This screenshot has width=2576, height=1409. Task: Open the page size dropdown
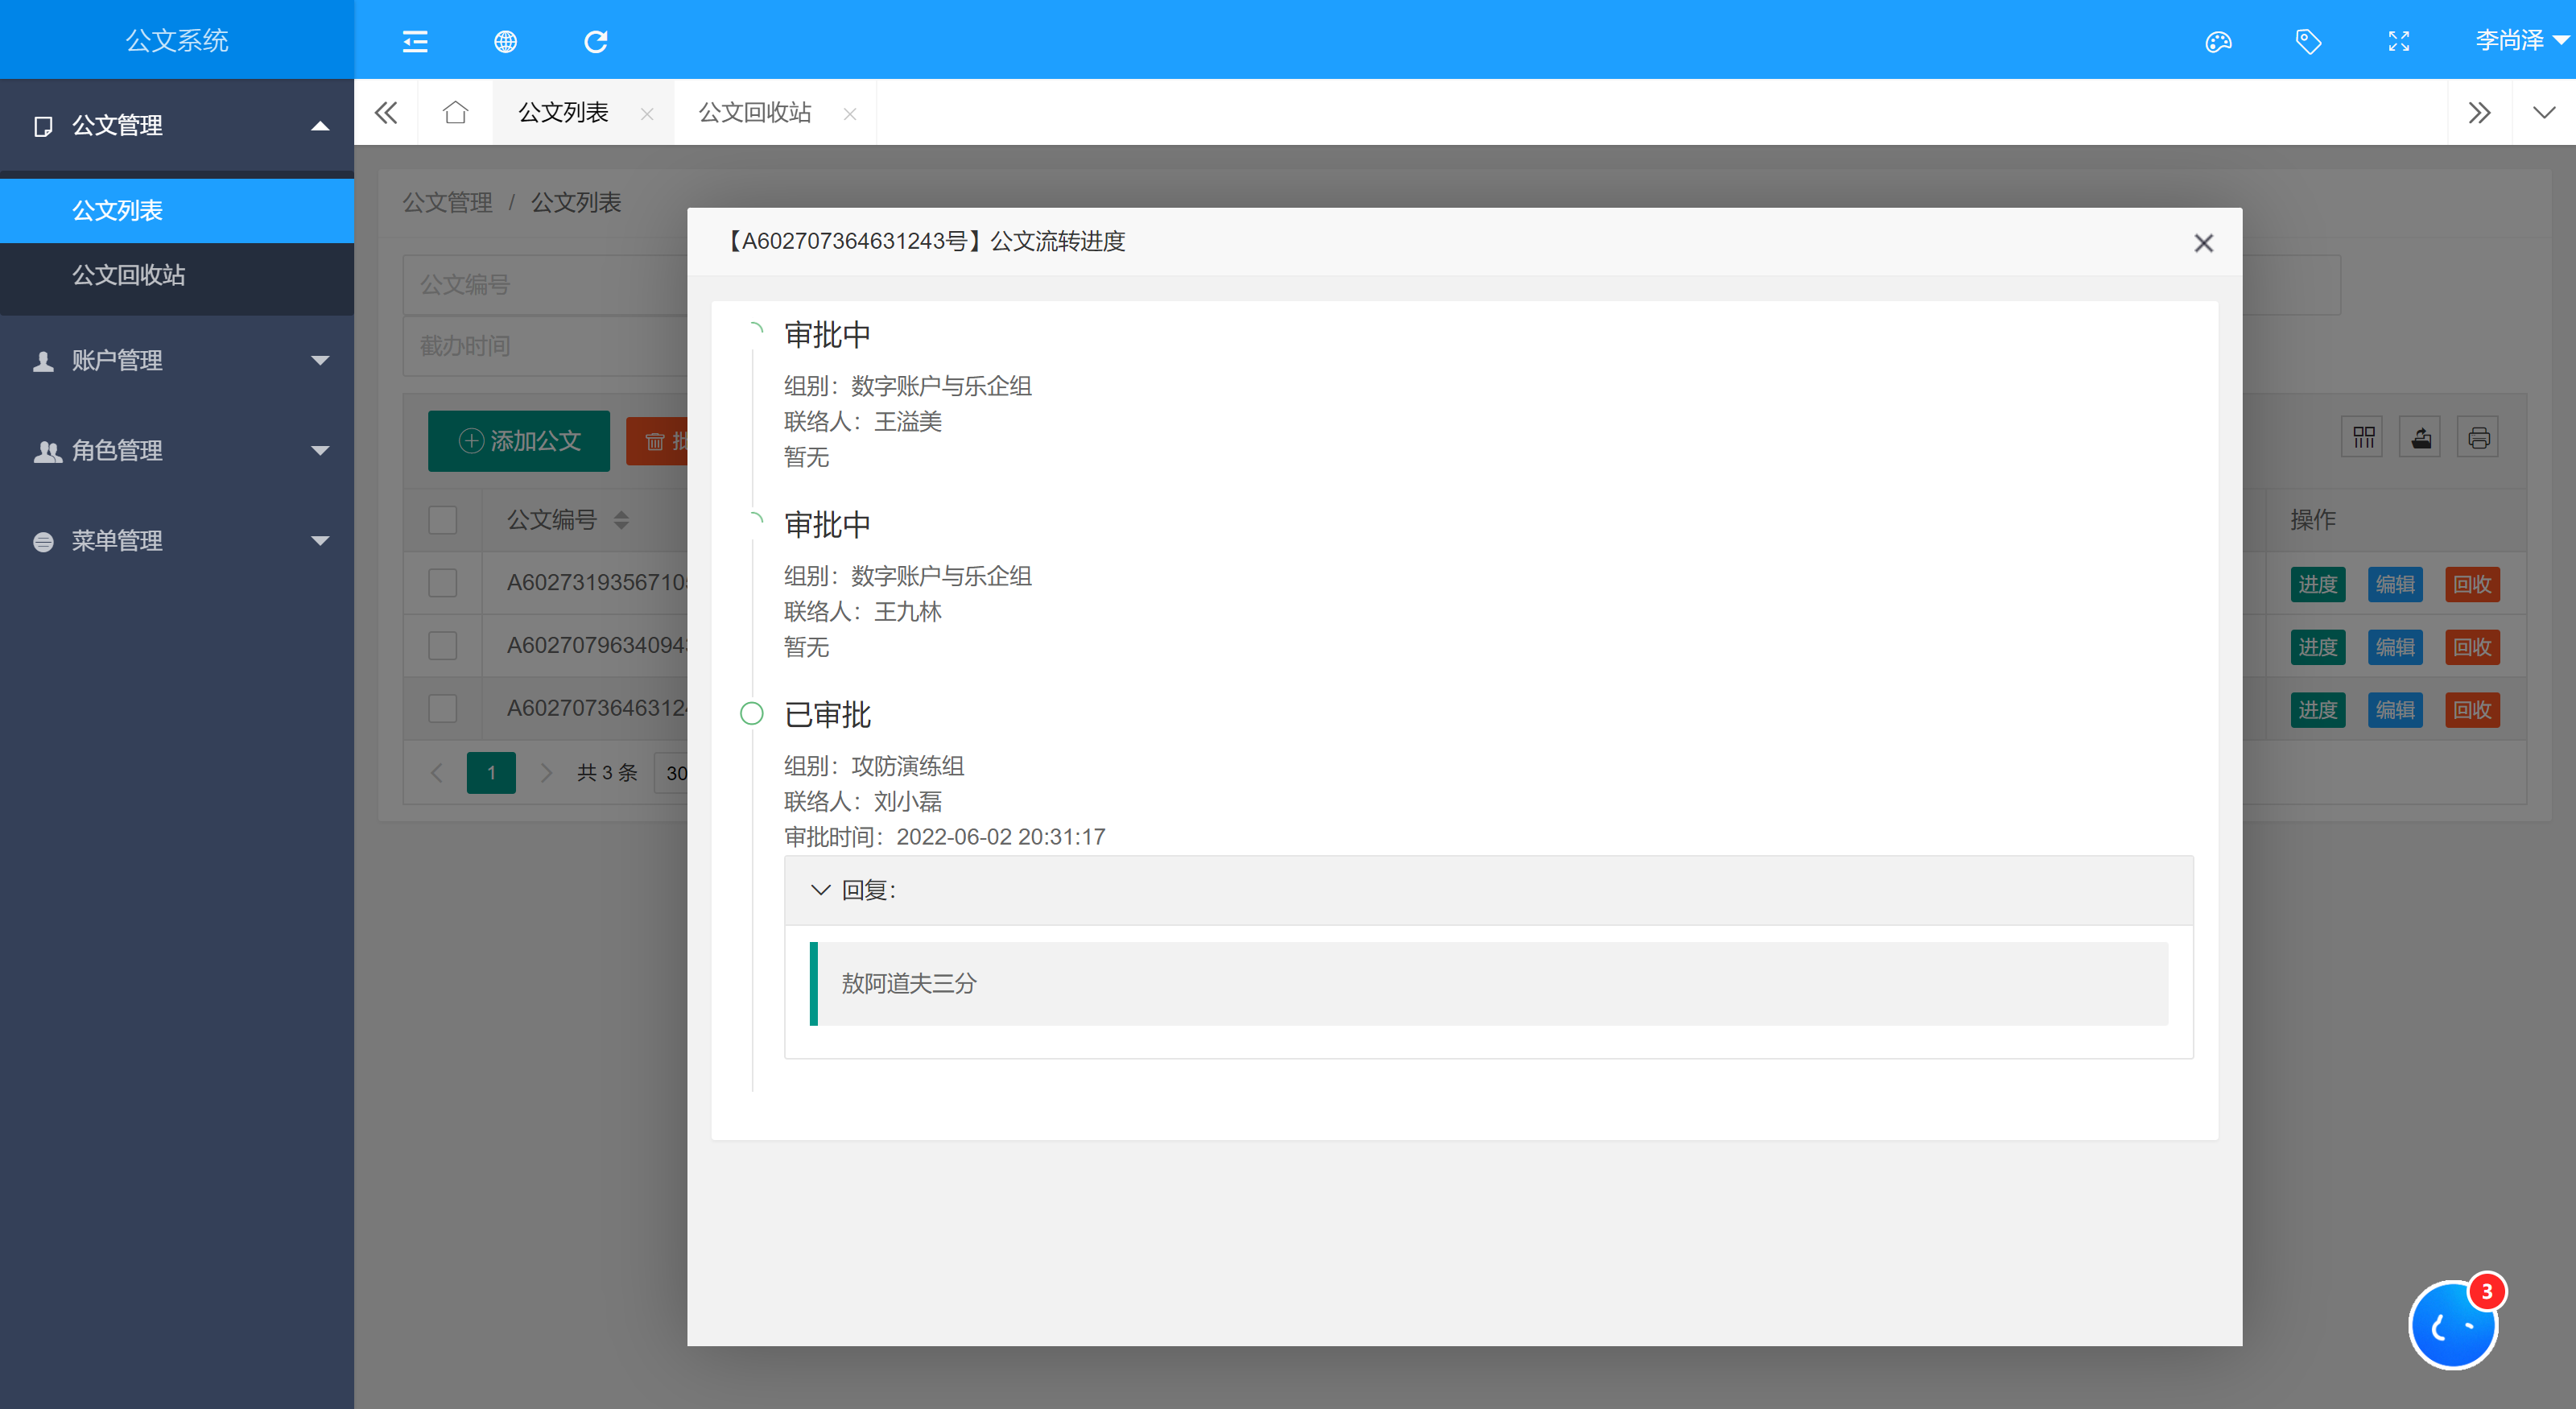tap(672, 773)
